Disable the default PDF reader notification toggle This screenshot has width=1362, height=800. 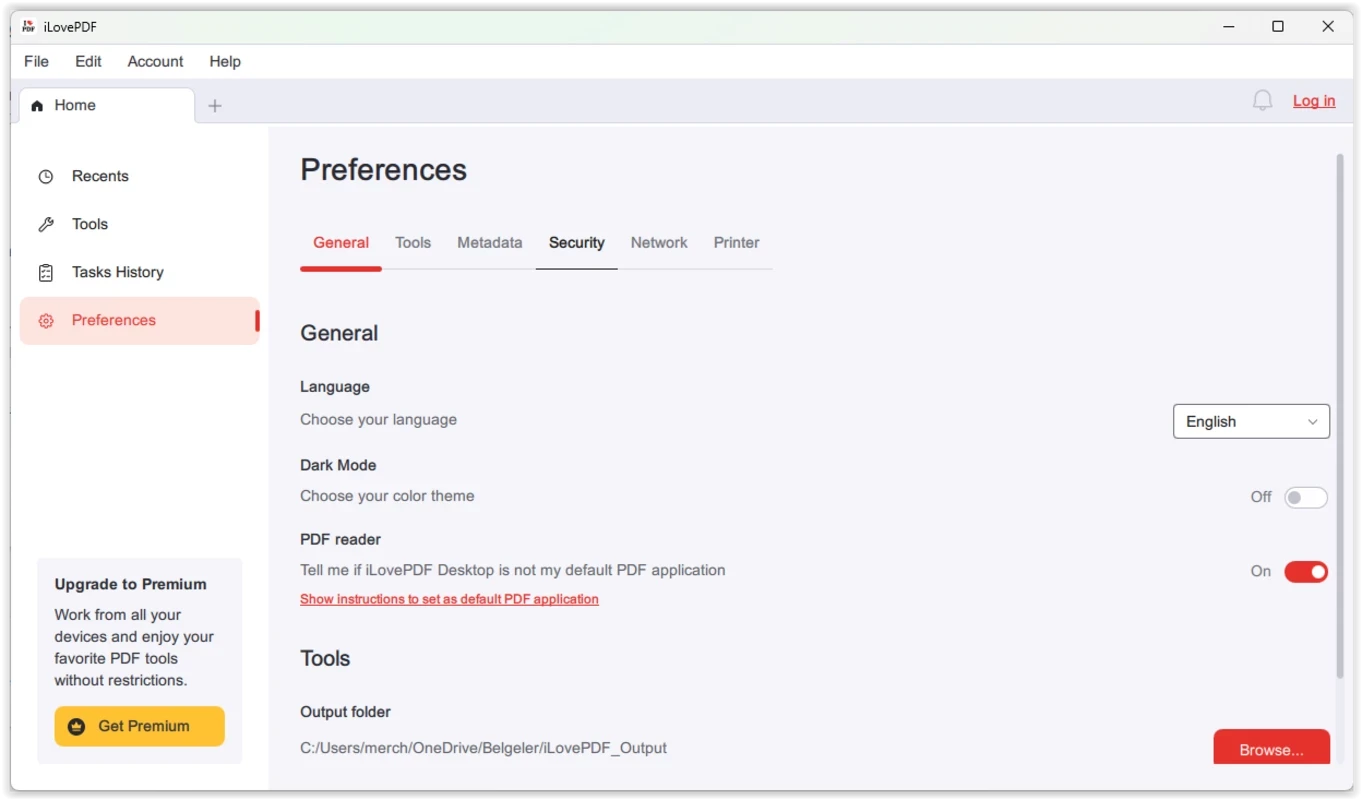1305,572
